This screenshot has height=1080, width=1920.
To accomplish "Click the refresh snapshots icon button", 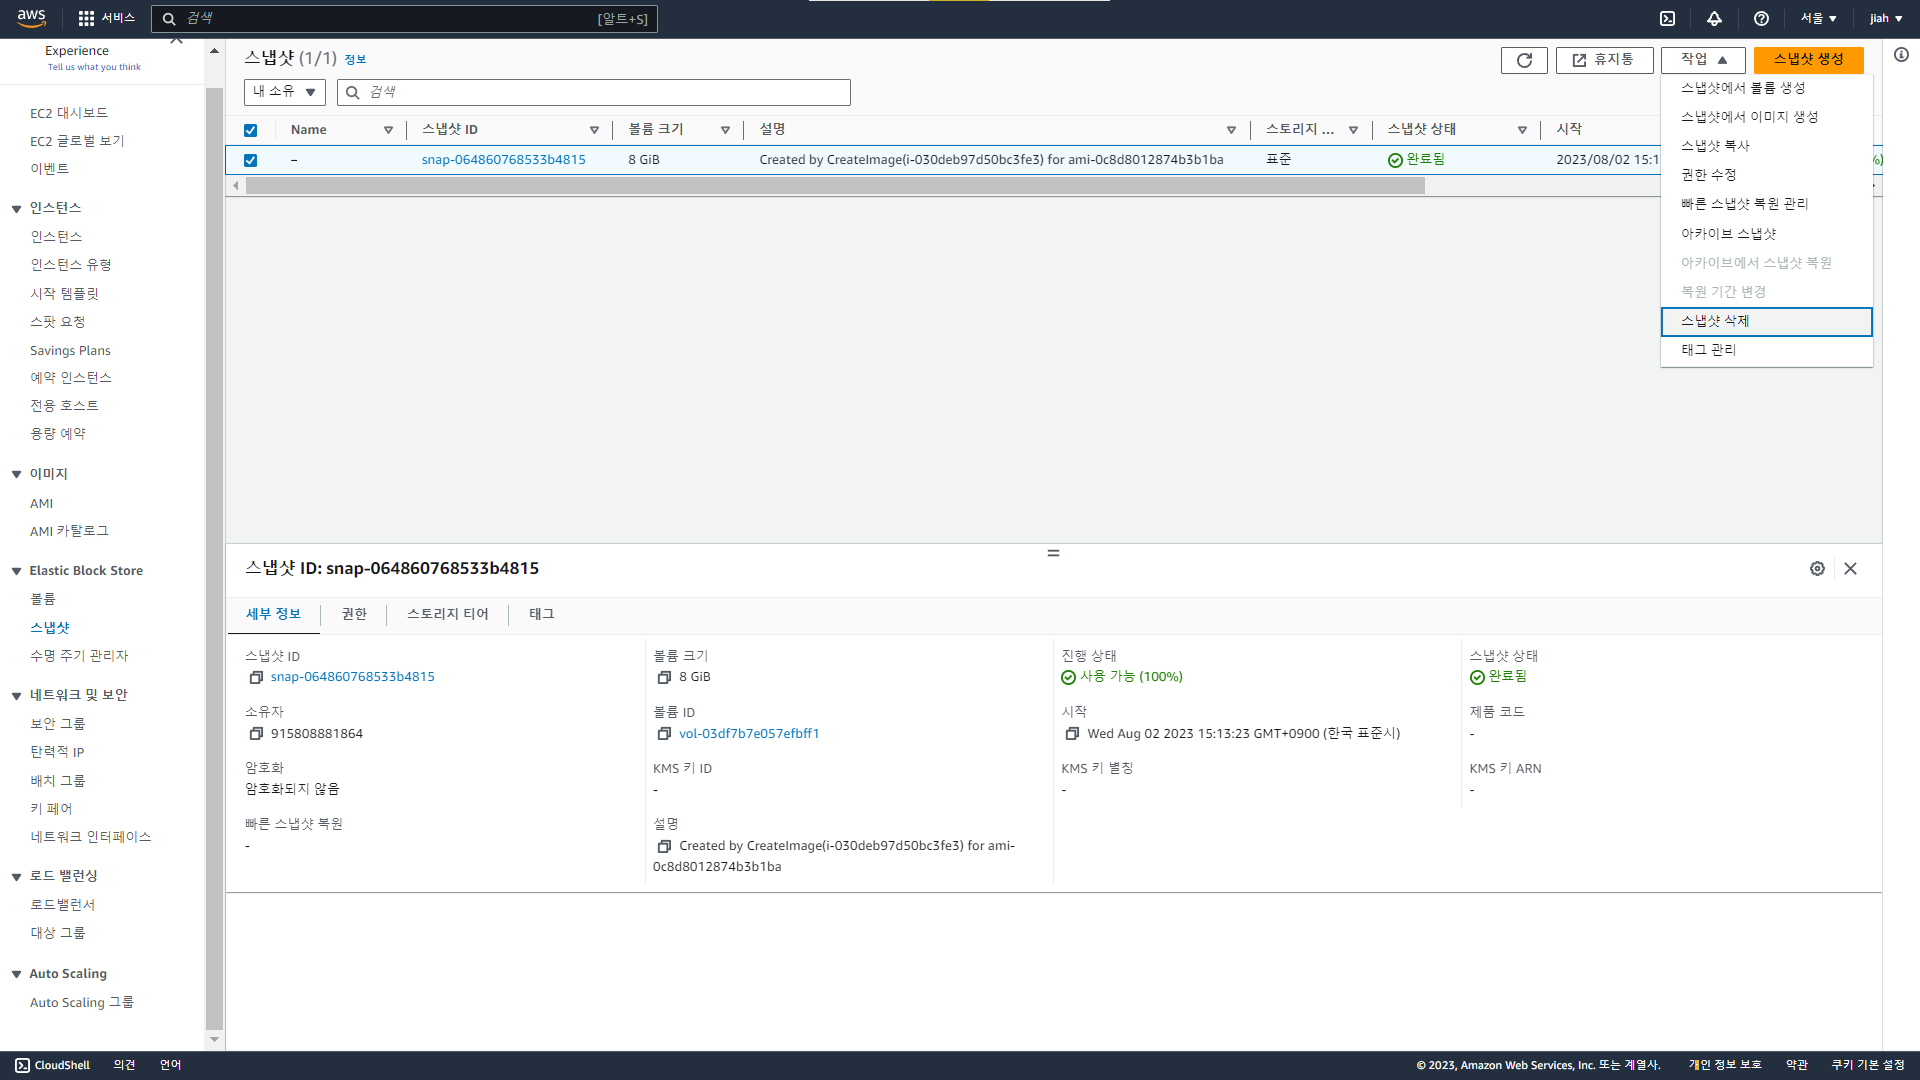I will point(1524,61).
